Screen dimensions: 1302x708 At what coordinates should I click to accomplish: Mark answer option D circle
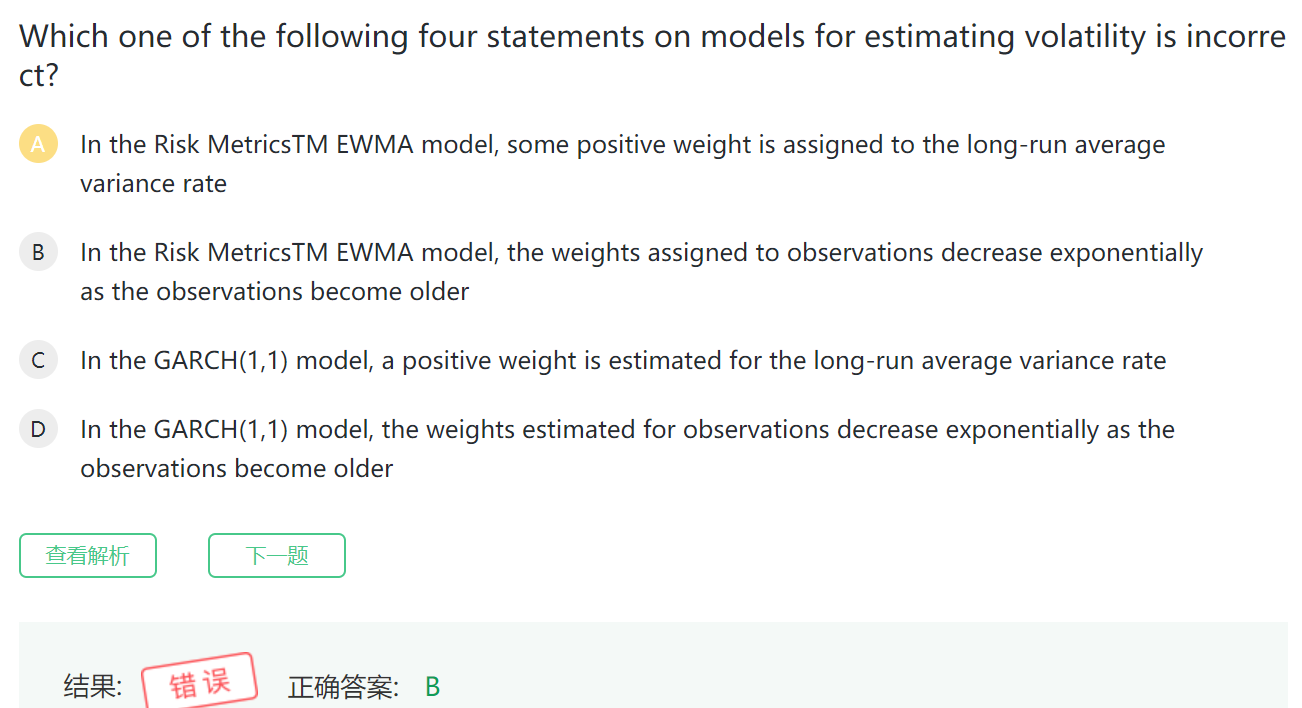click(x=38, y=430)
